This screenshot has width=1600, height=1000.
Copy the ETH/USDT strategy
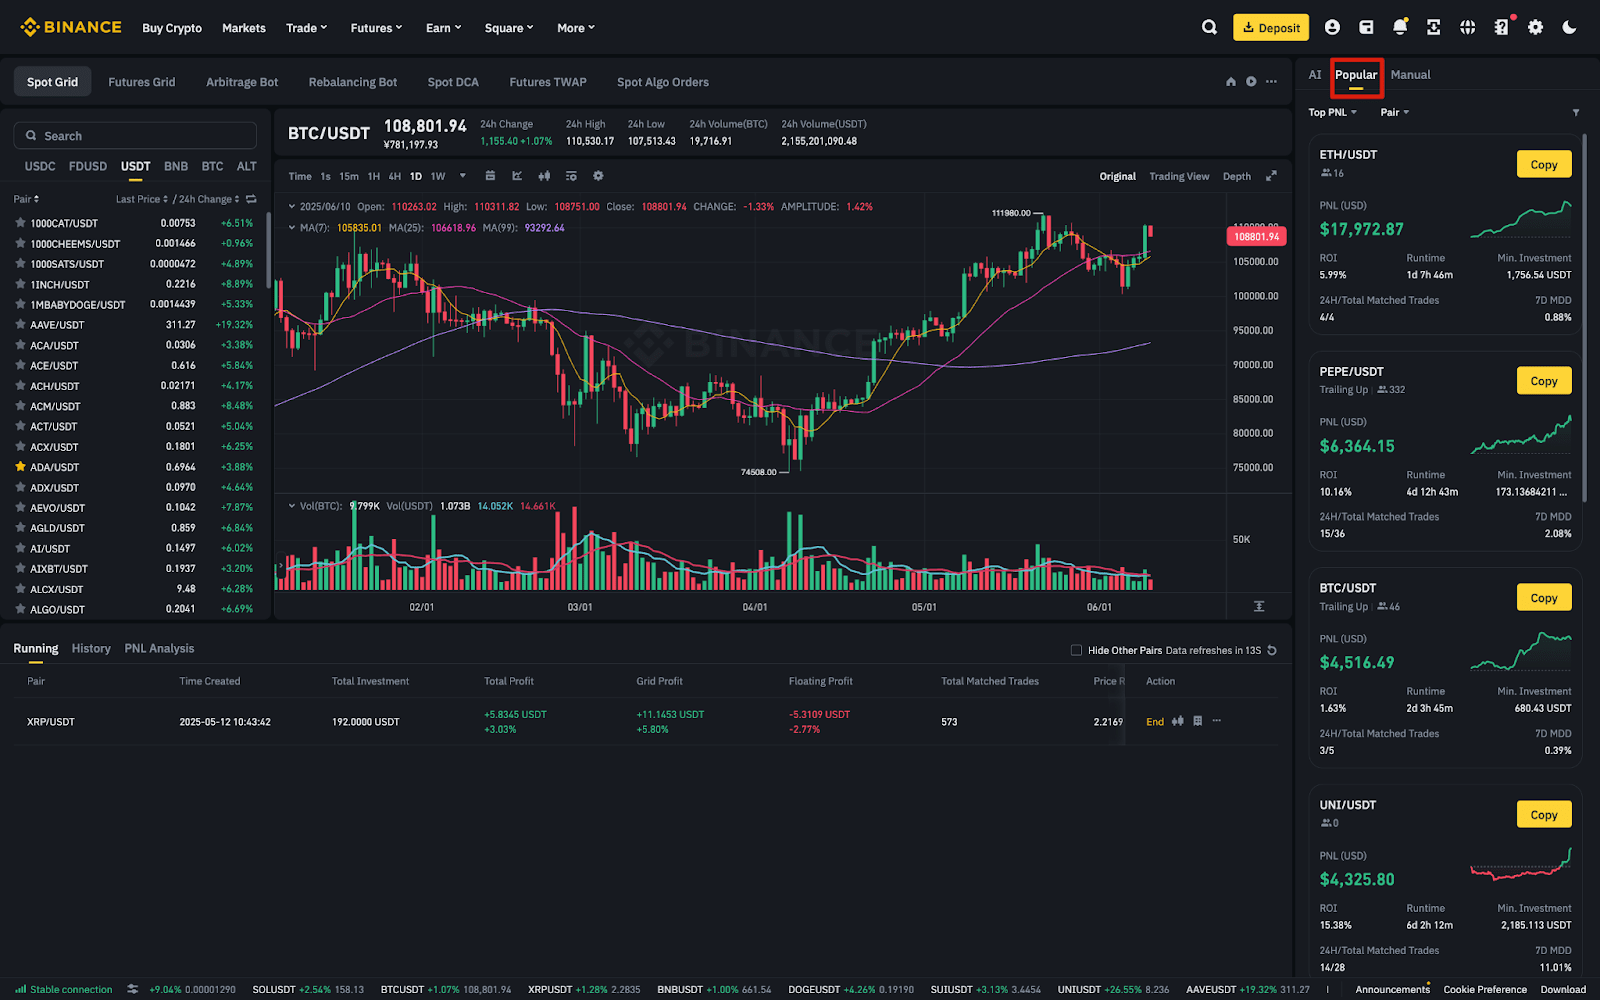[1543, 163]
